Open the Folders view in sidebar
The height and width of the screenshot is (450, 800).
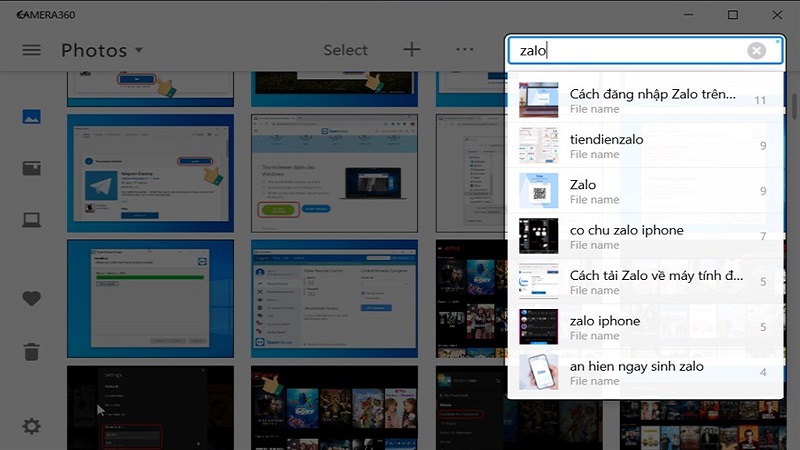(32, 220)
